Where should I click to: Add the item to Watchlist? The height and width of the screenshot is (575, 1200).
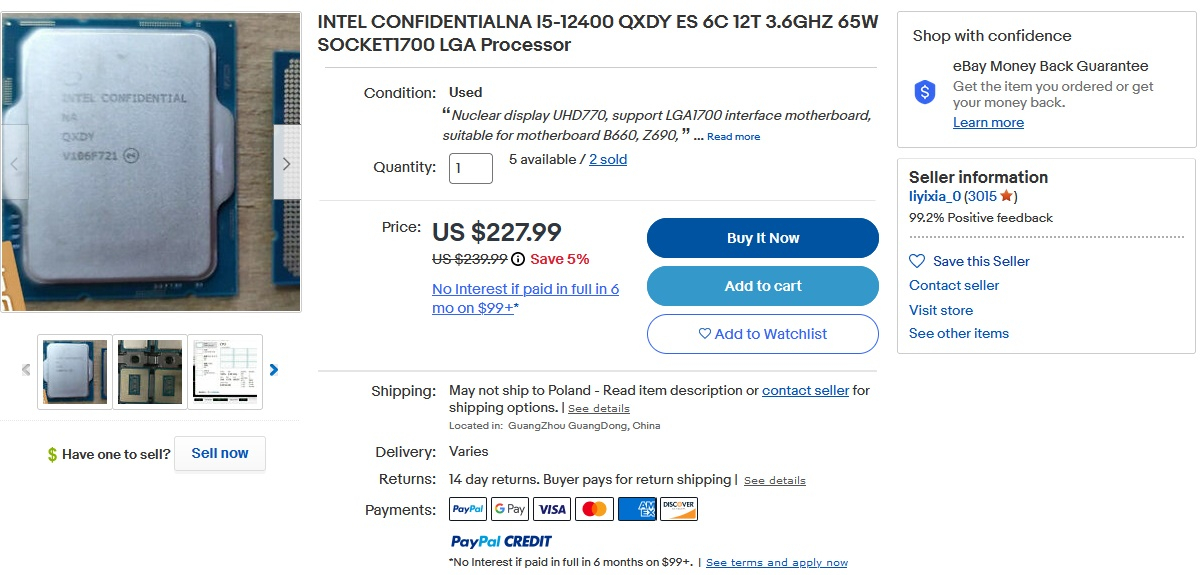[x=763, y=334]
